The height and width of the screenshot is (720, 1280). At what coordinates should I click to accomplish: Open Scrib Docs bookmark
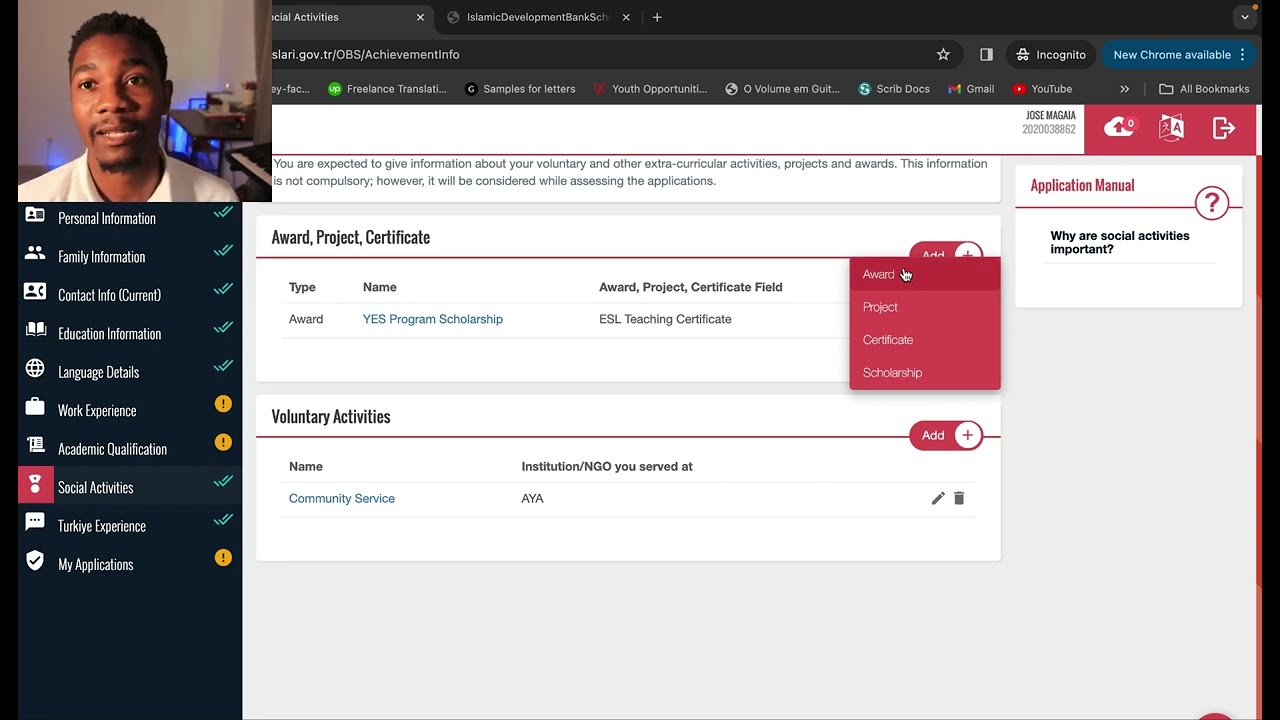[894, 89]
